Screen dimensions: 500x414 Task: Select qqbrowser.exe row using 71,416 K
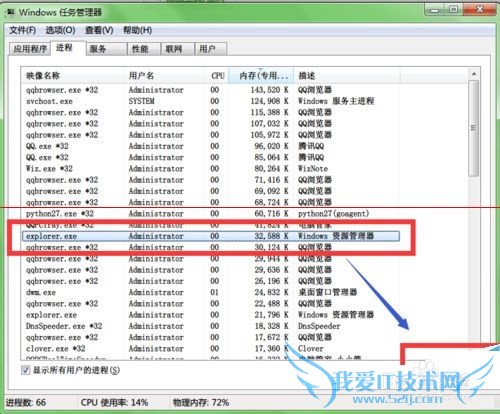coord(211,180)
